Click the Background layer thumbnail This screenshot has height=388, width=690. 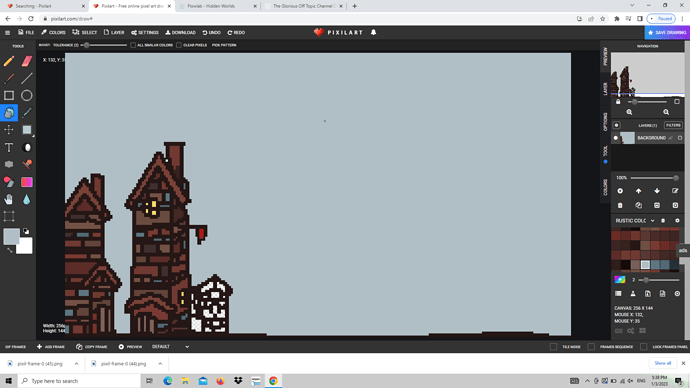[x=627, y=138]
